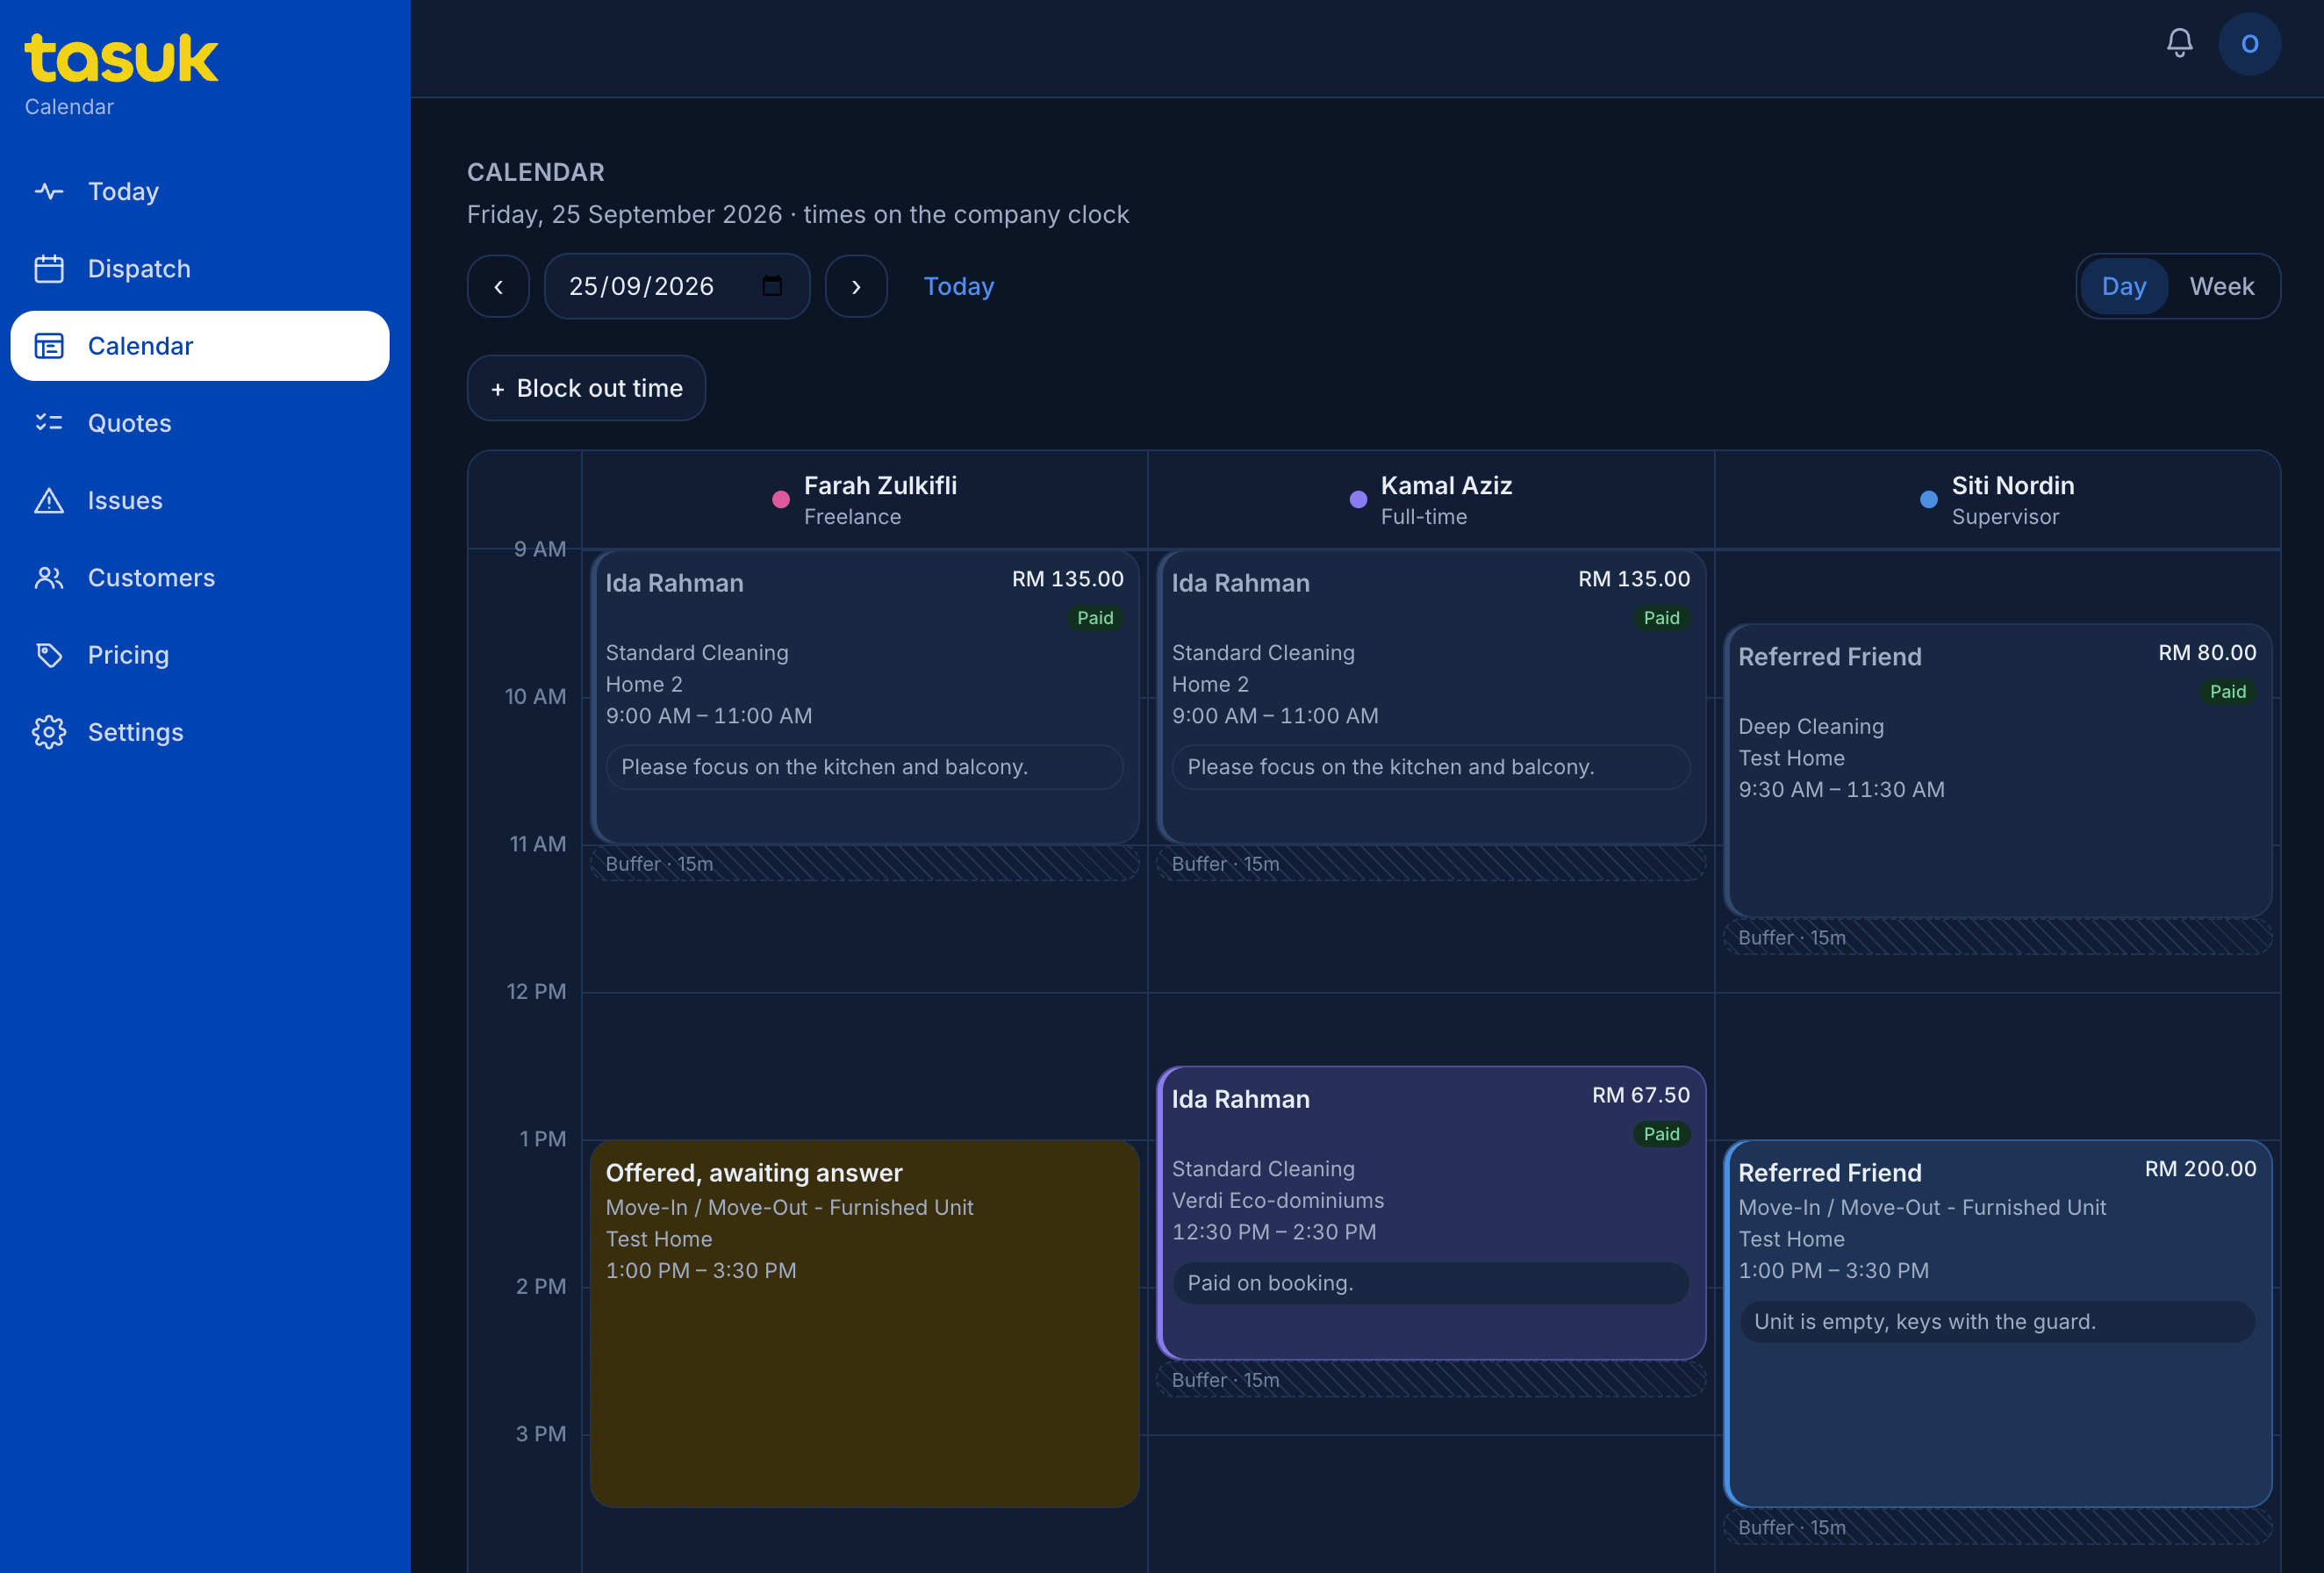
Task: Click the Today pulse icon in sidebar
Action: tap(49, 191)
